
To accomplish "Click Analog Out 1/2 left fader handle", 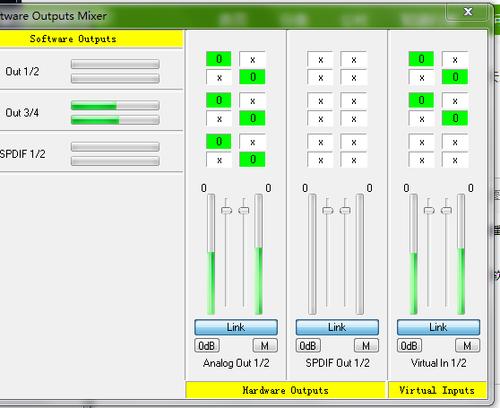I will tap(227, 210).
